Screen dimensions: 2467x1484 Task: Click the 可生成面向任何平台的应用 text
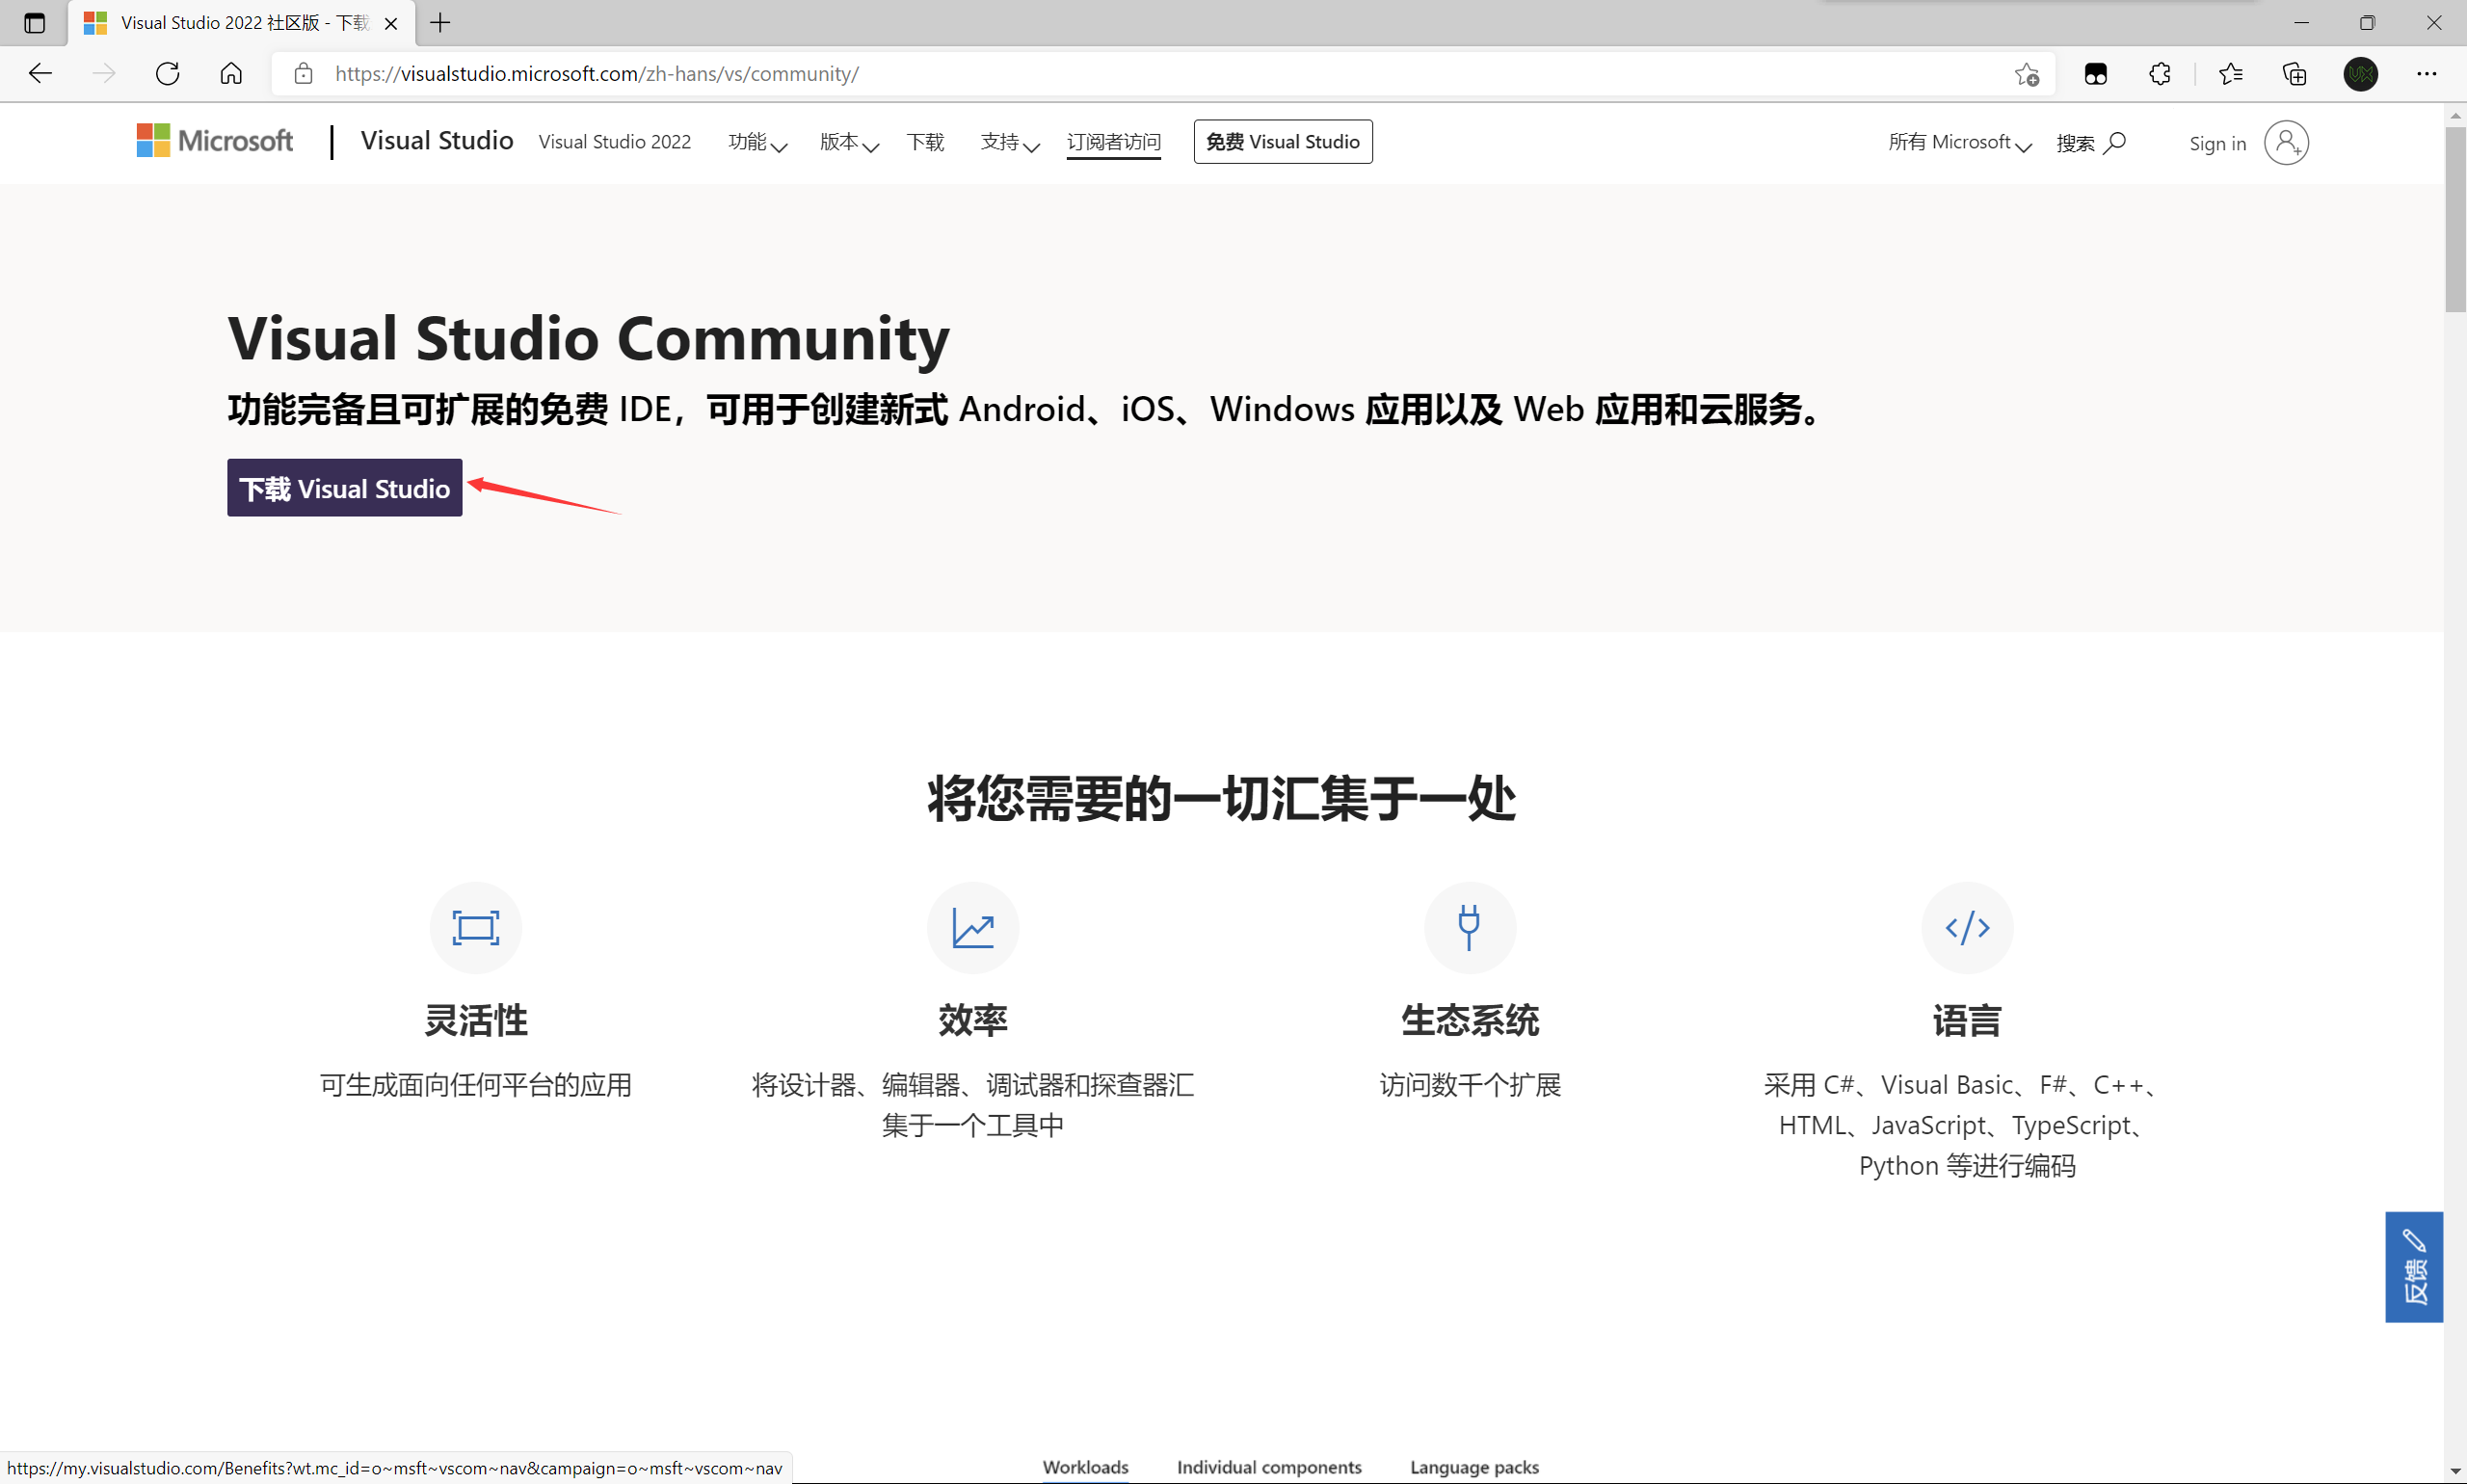[x=476, y=1085]
